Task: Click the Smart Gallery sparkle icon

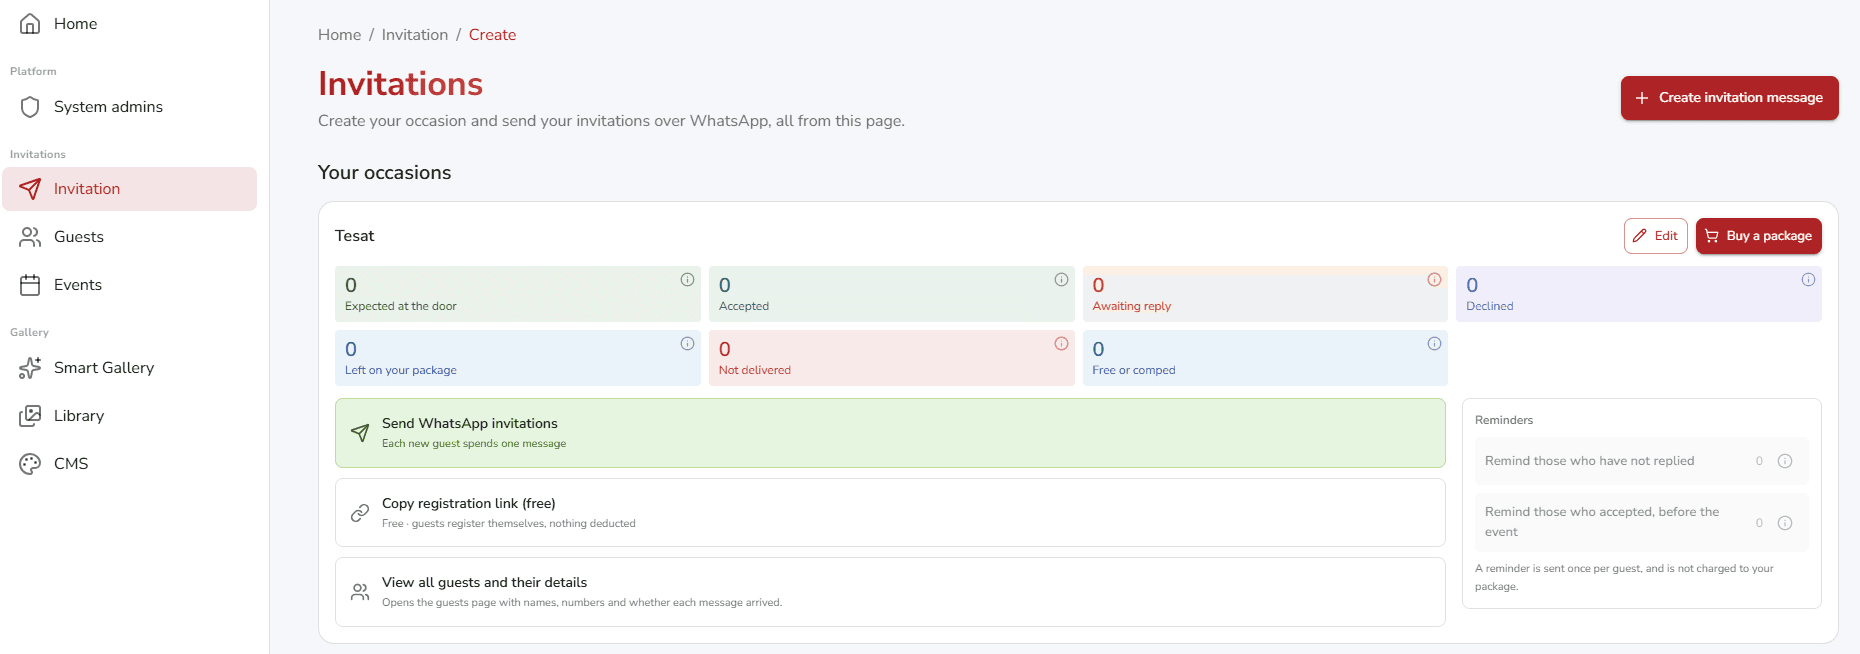Action: (x=30, y=368)
